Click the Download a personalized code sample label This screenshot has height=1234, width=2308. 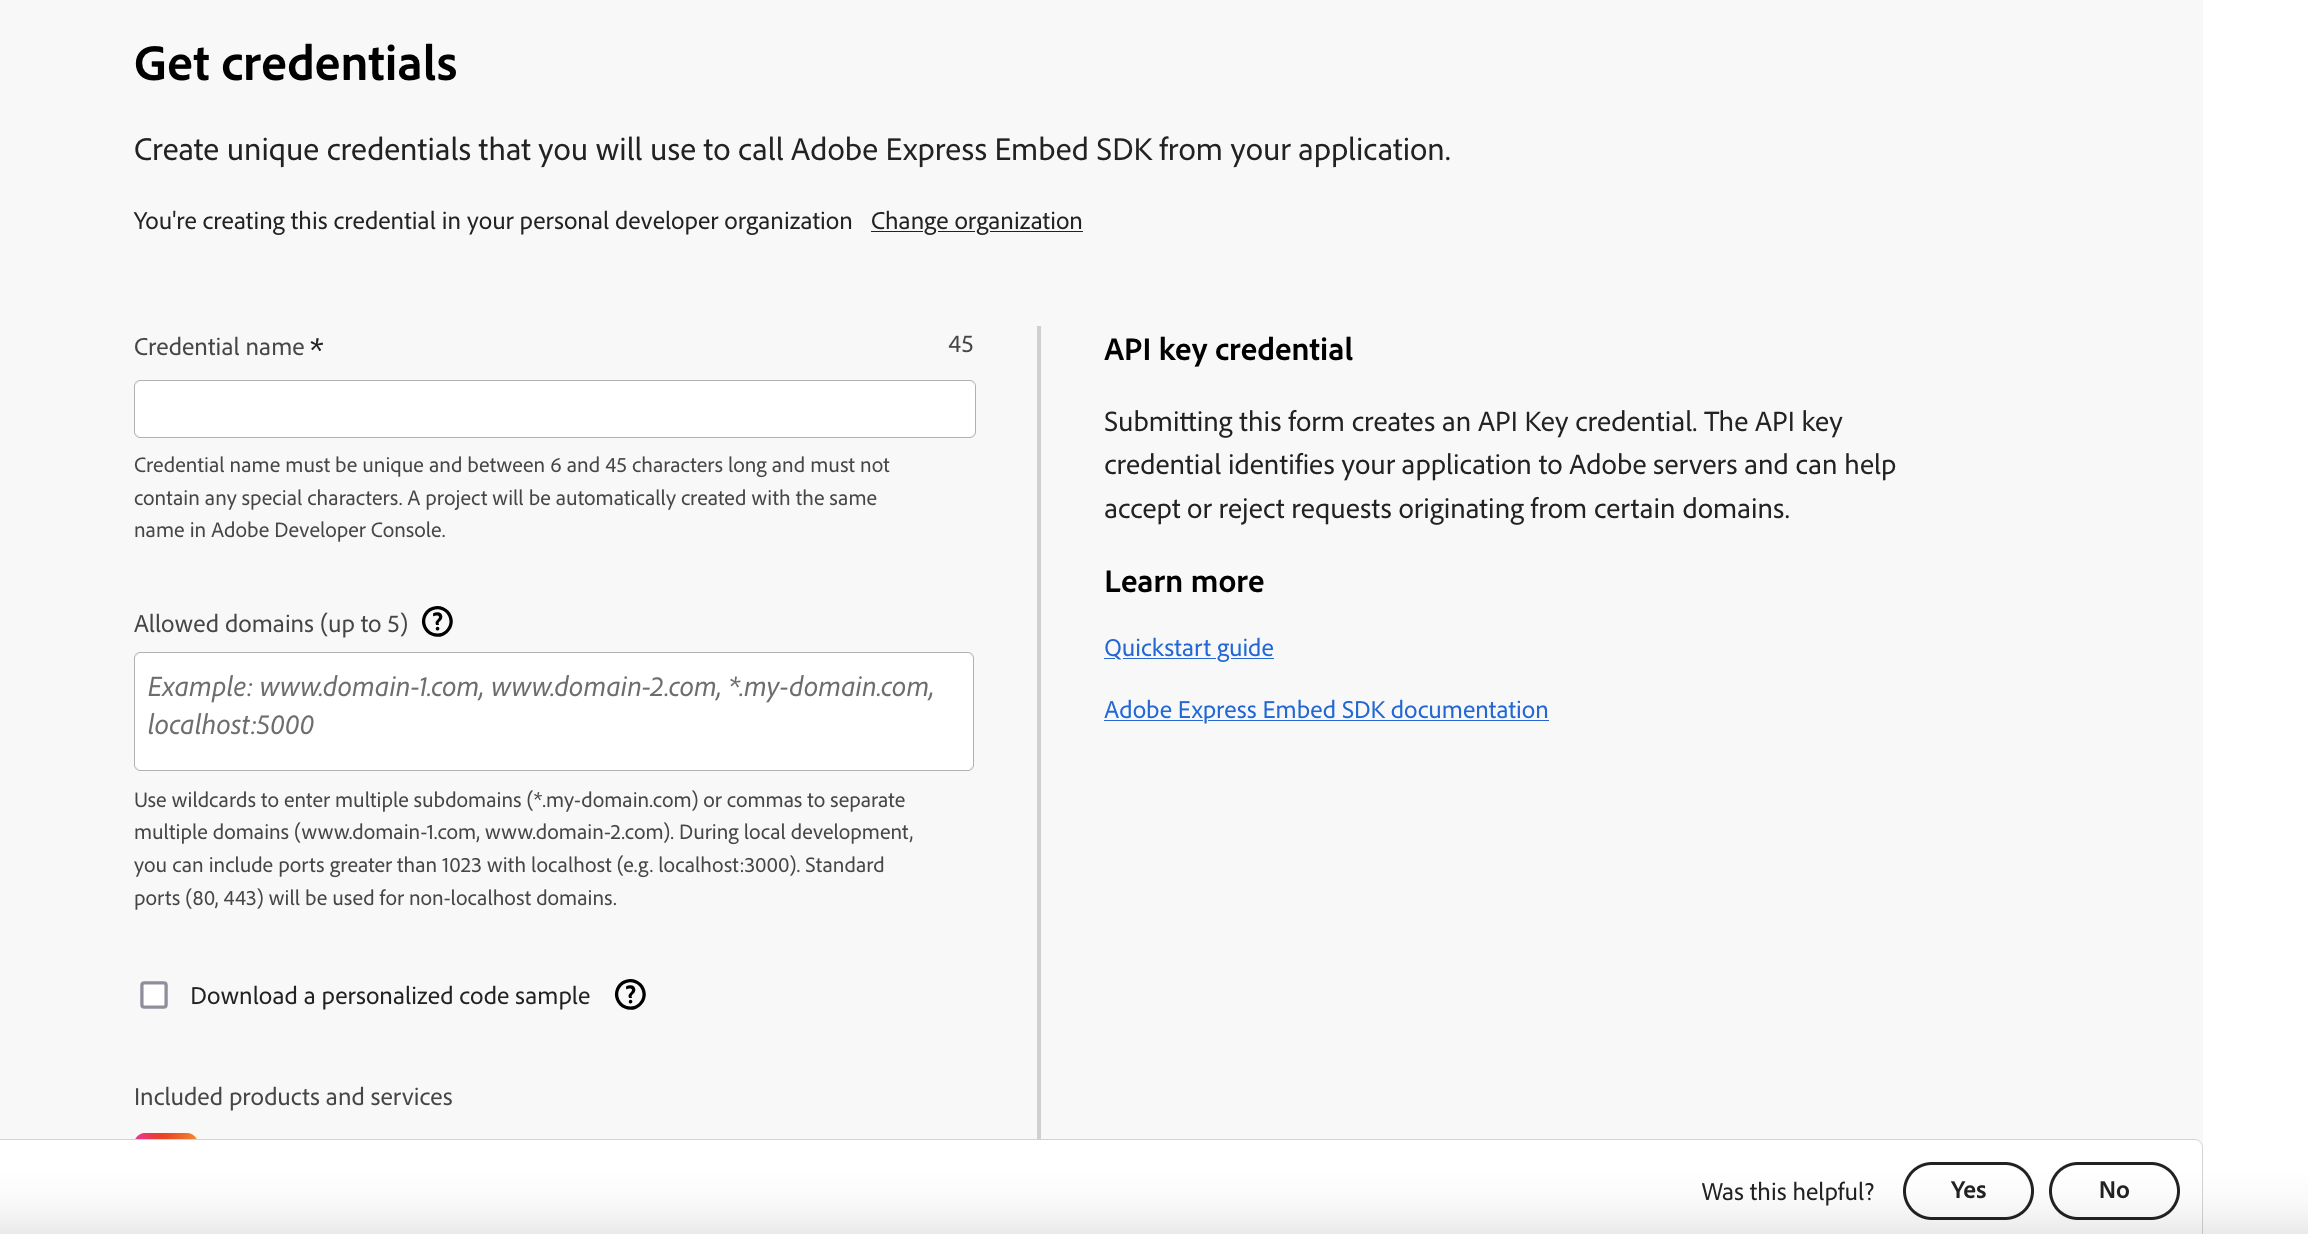(x=390, y=995)
